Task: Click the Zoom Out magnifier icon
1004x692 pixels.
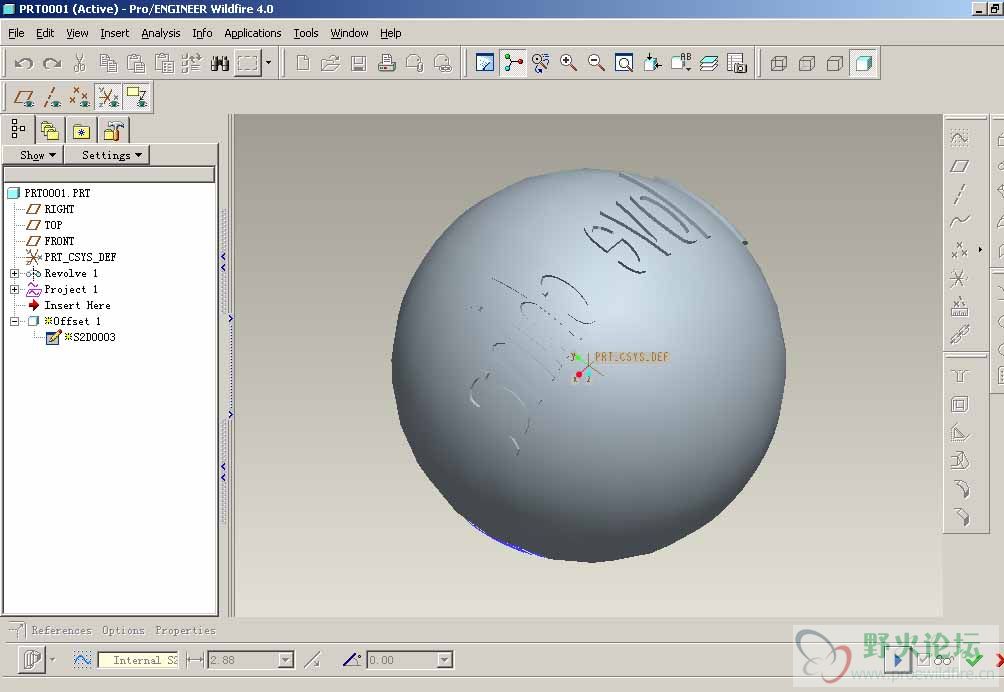Action: tap(596, 63)
